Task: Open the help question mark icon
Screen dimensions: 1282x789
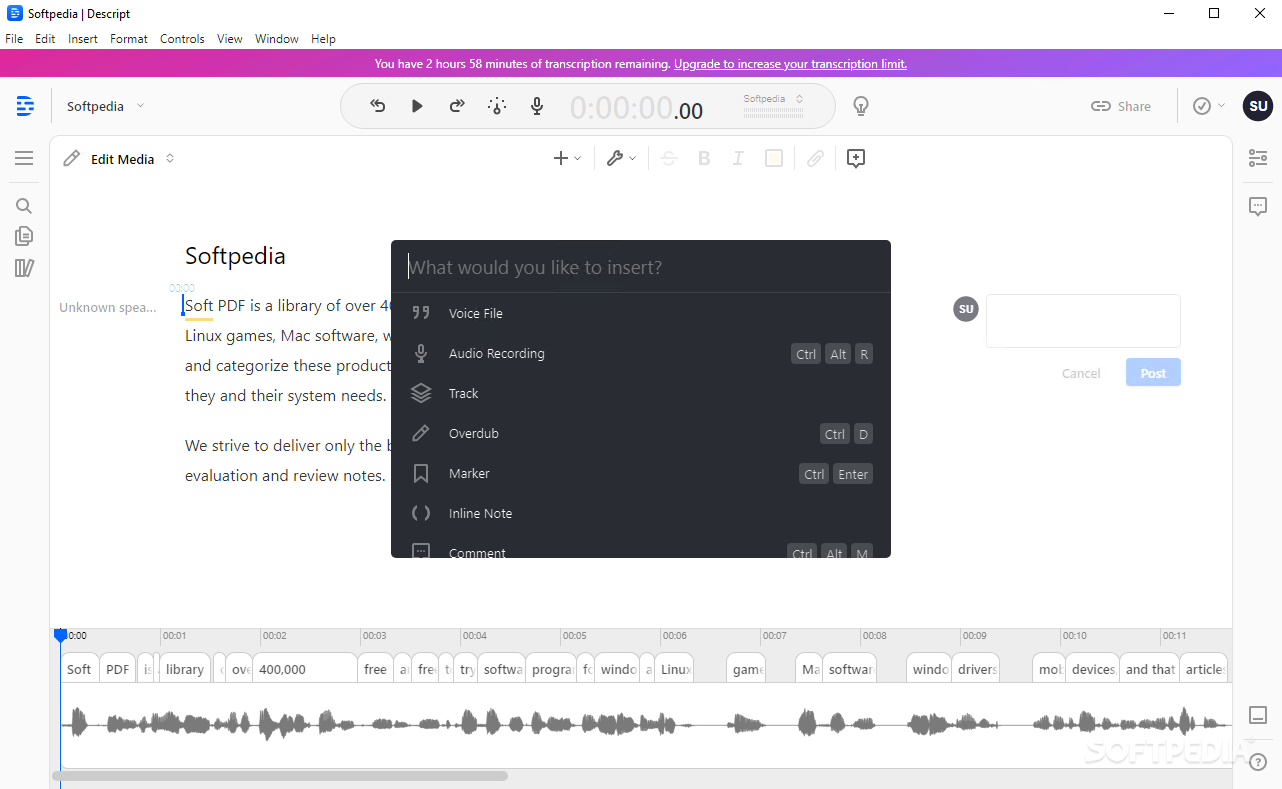Action: pos(1258,762)
